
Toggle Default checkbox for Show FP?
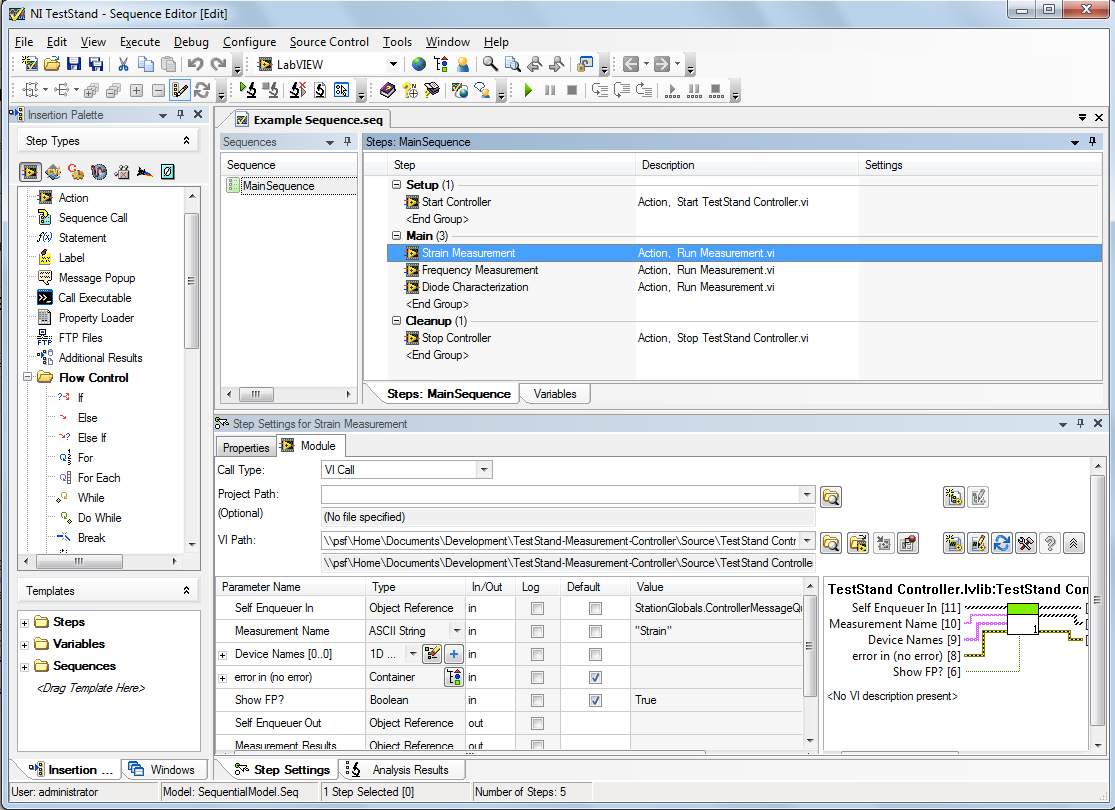coord(595,700)
